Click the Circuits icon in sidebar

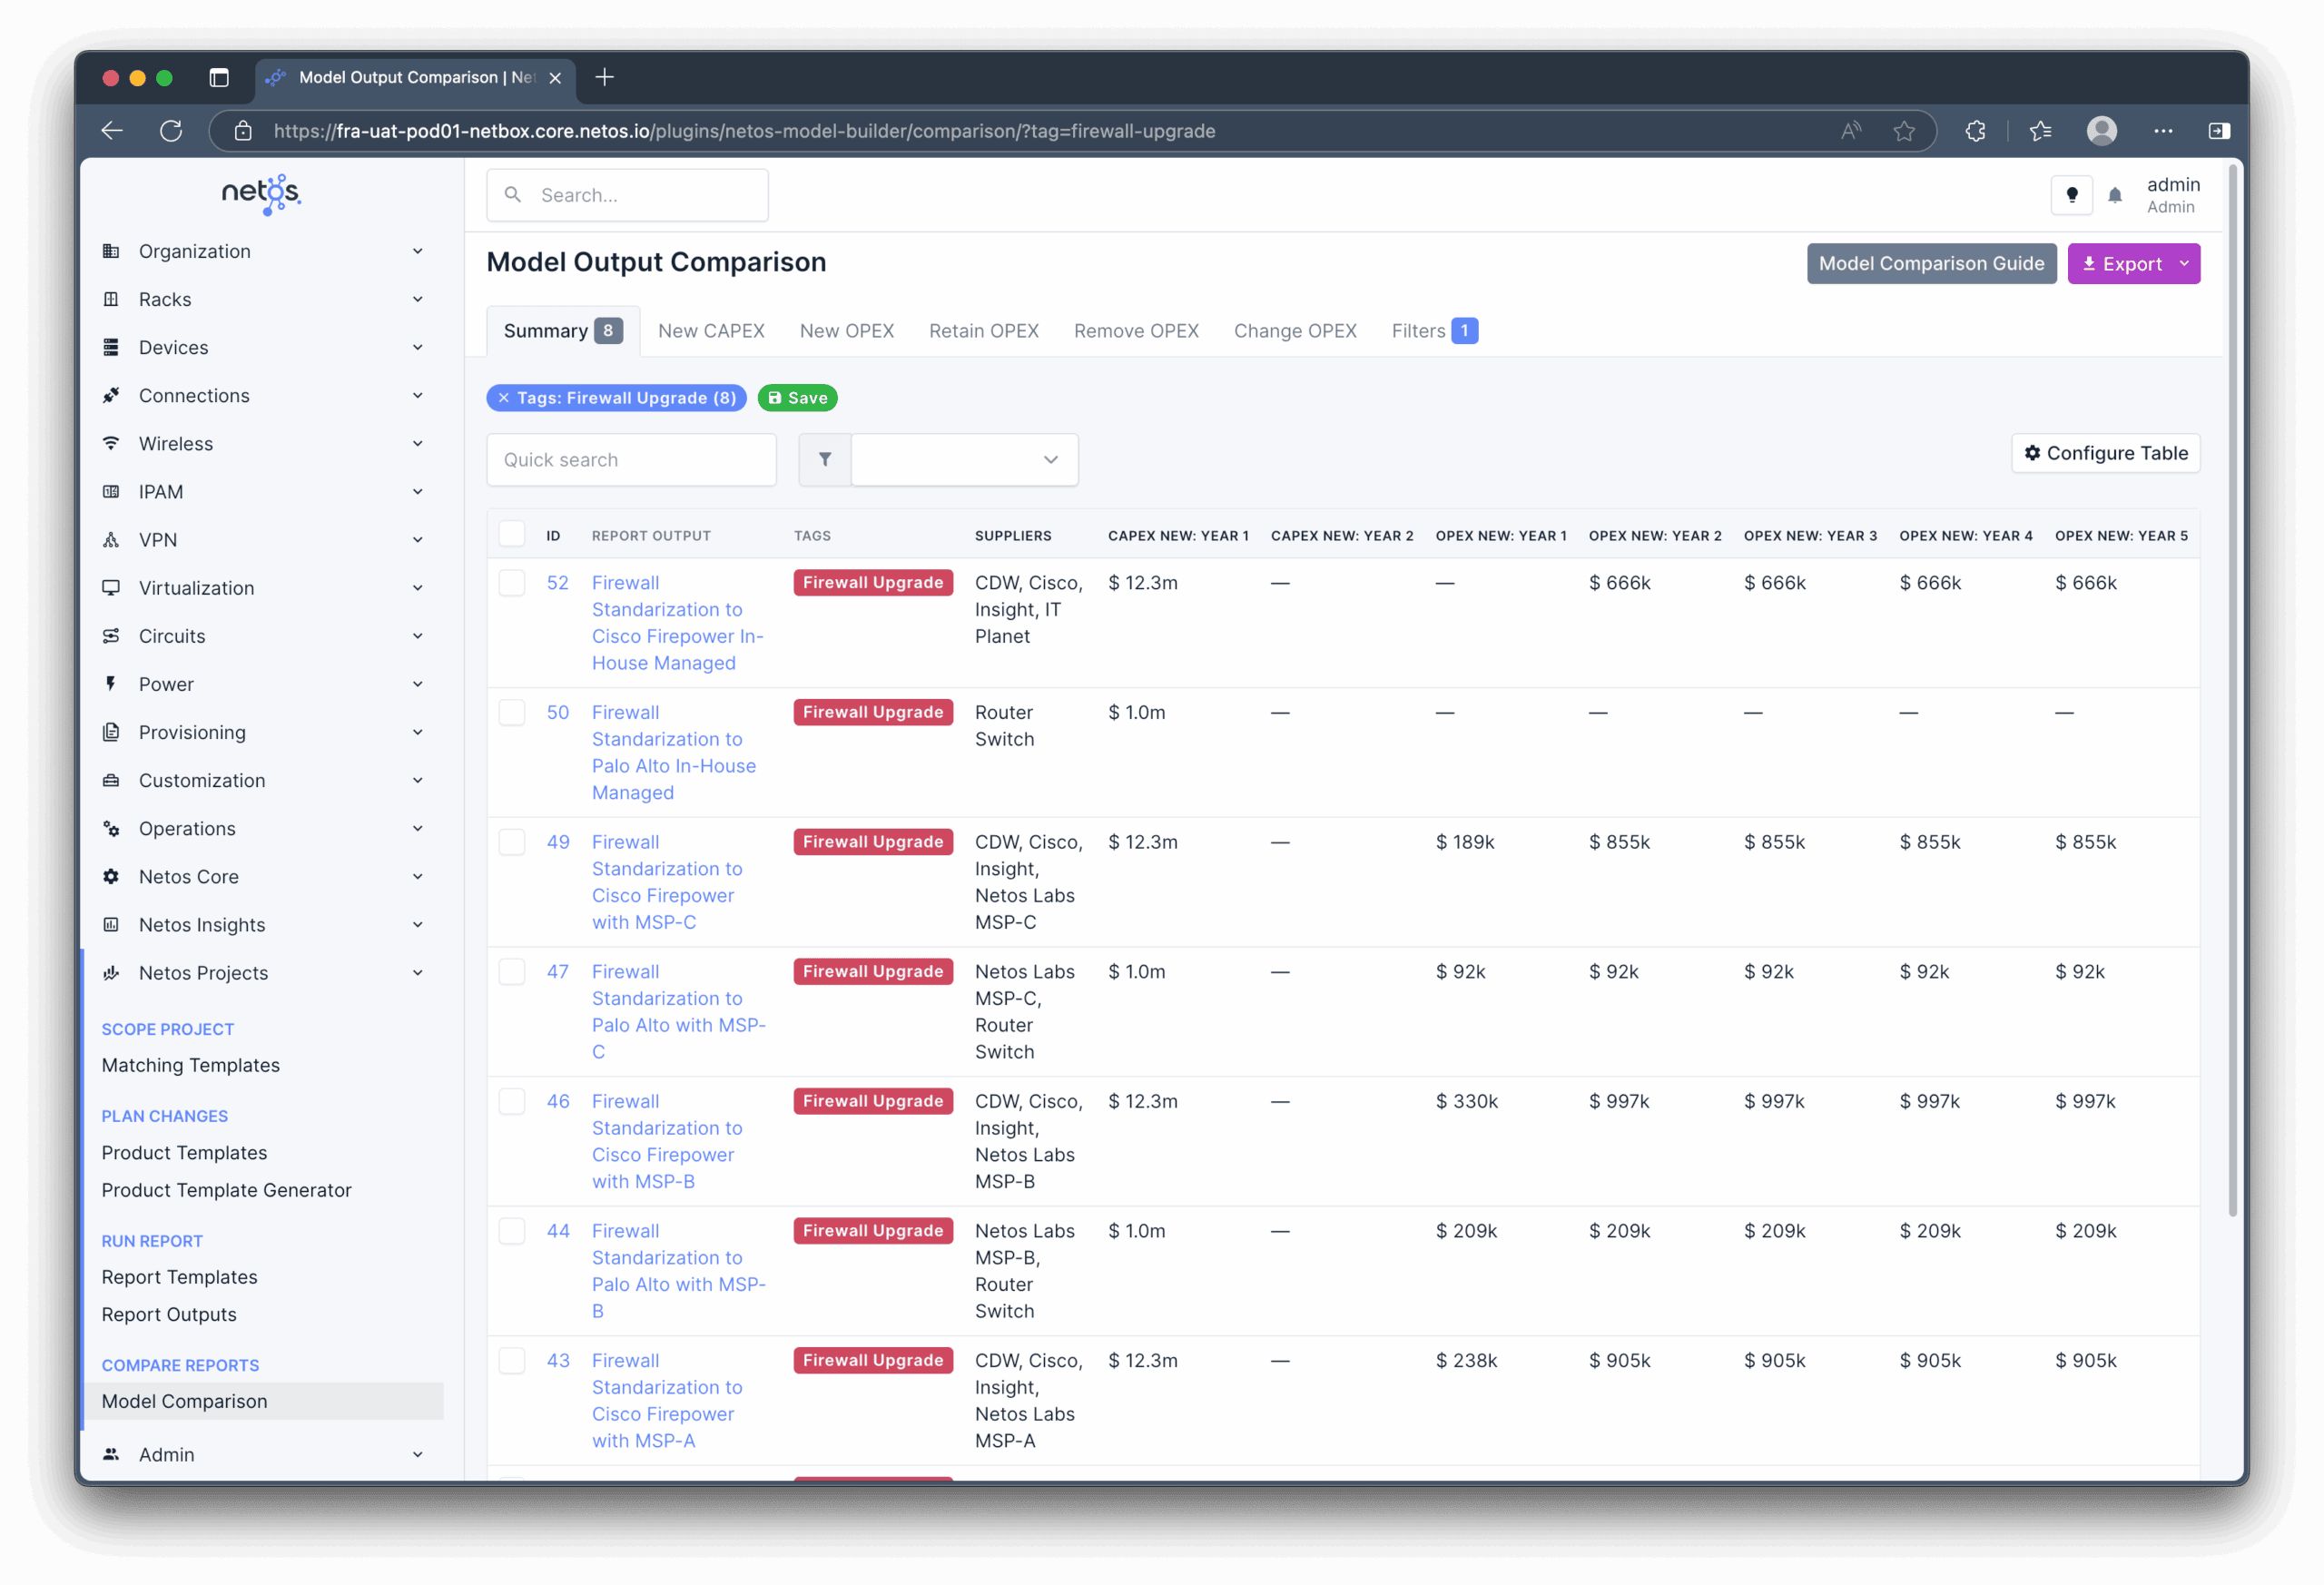point(111,636)
